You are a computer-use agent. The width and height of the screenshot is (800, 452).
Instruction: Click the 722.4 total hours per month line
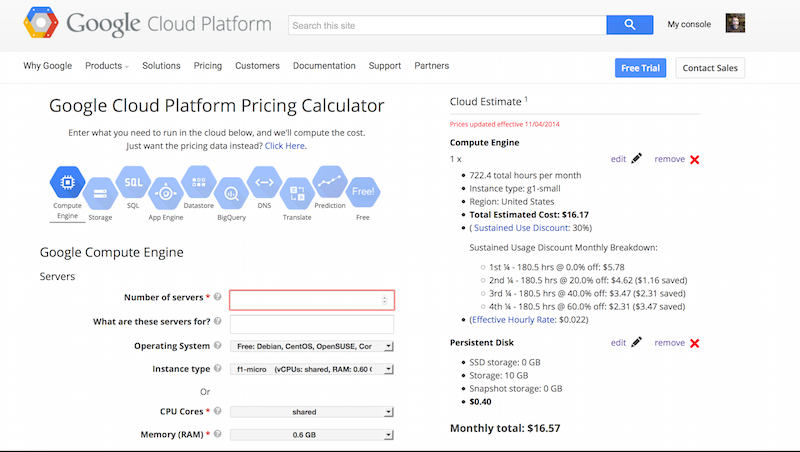click(525, 175)
